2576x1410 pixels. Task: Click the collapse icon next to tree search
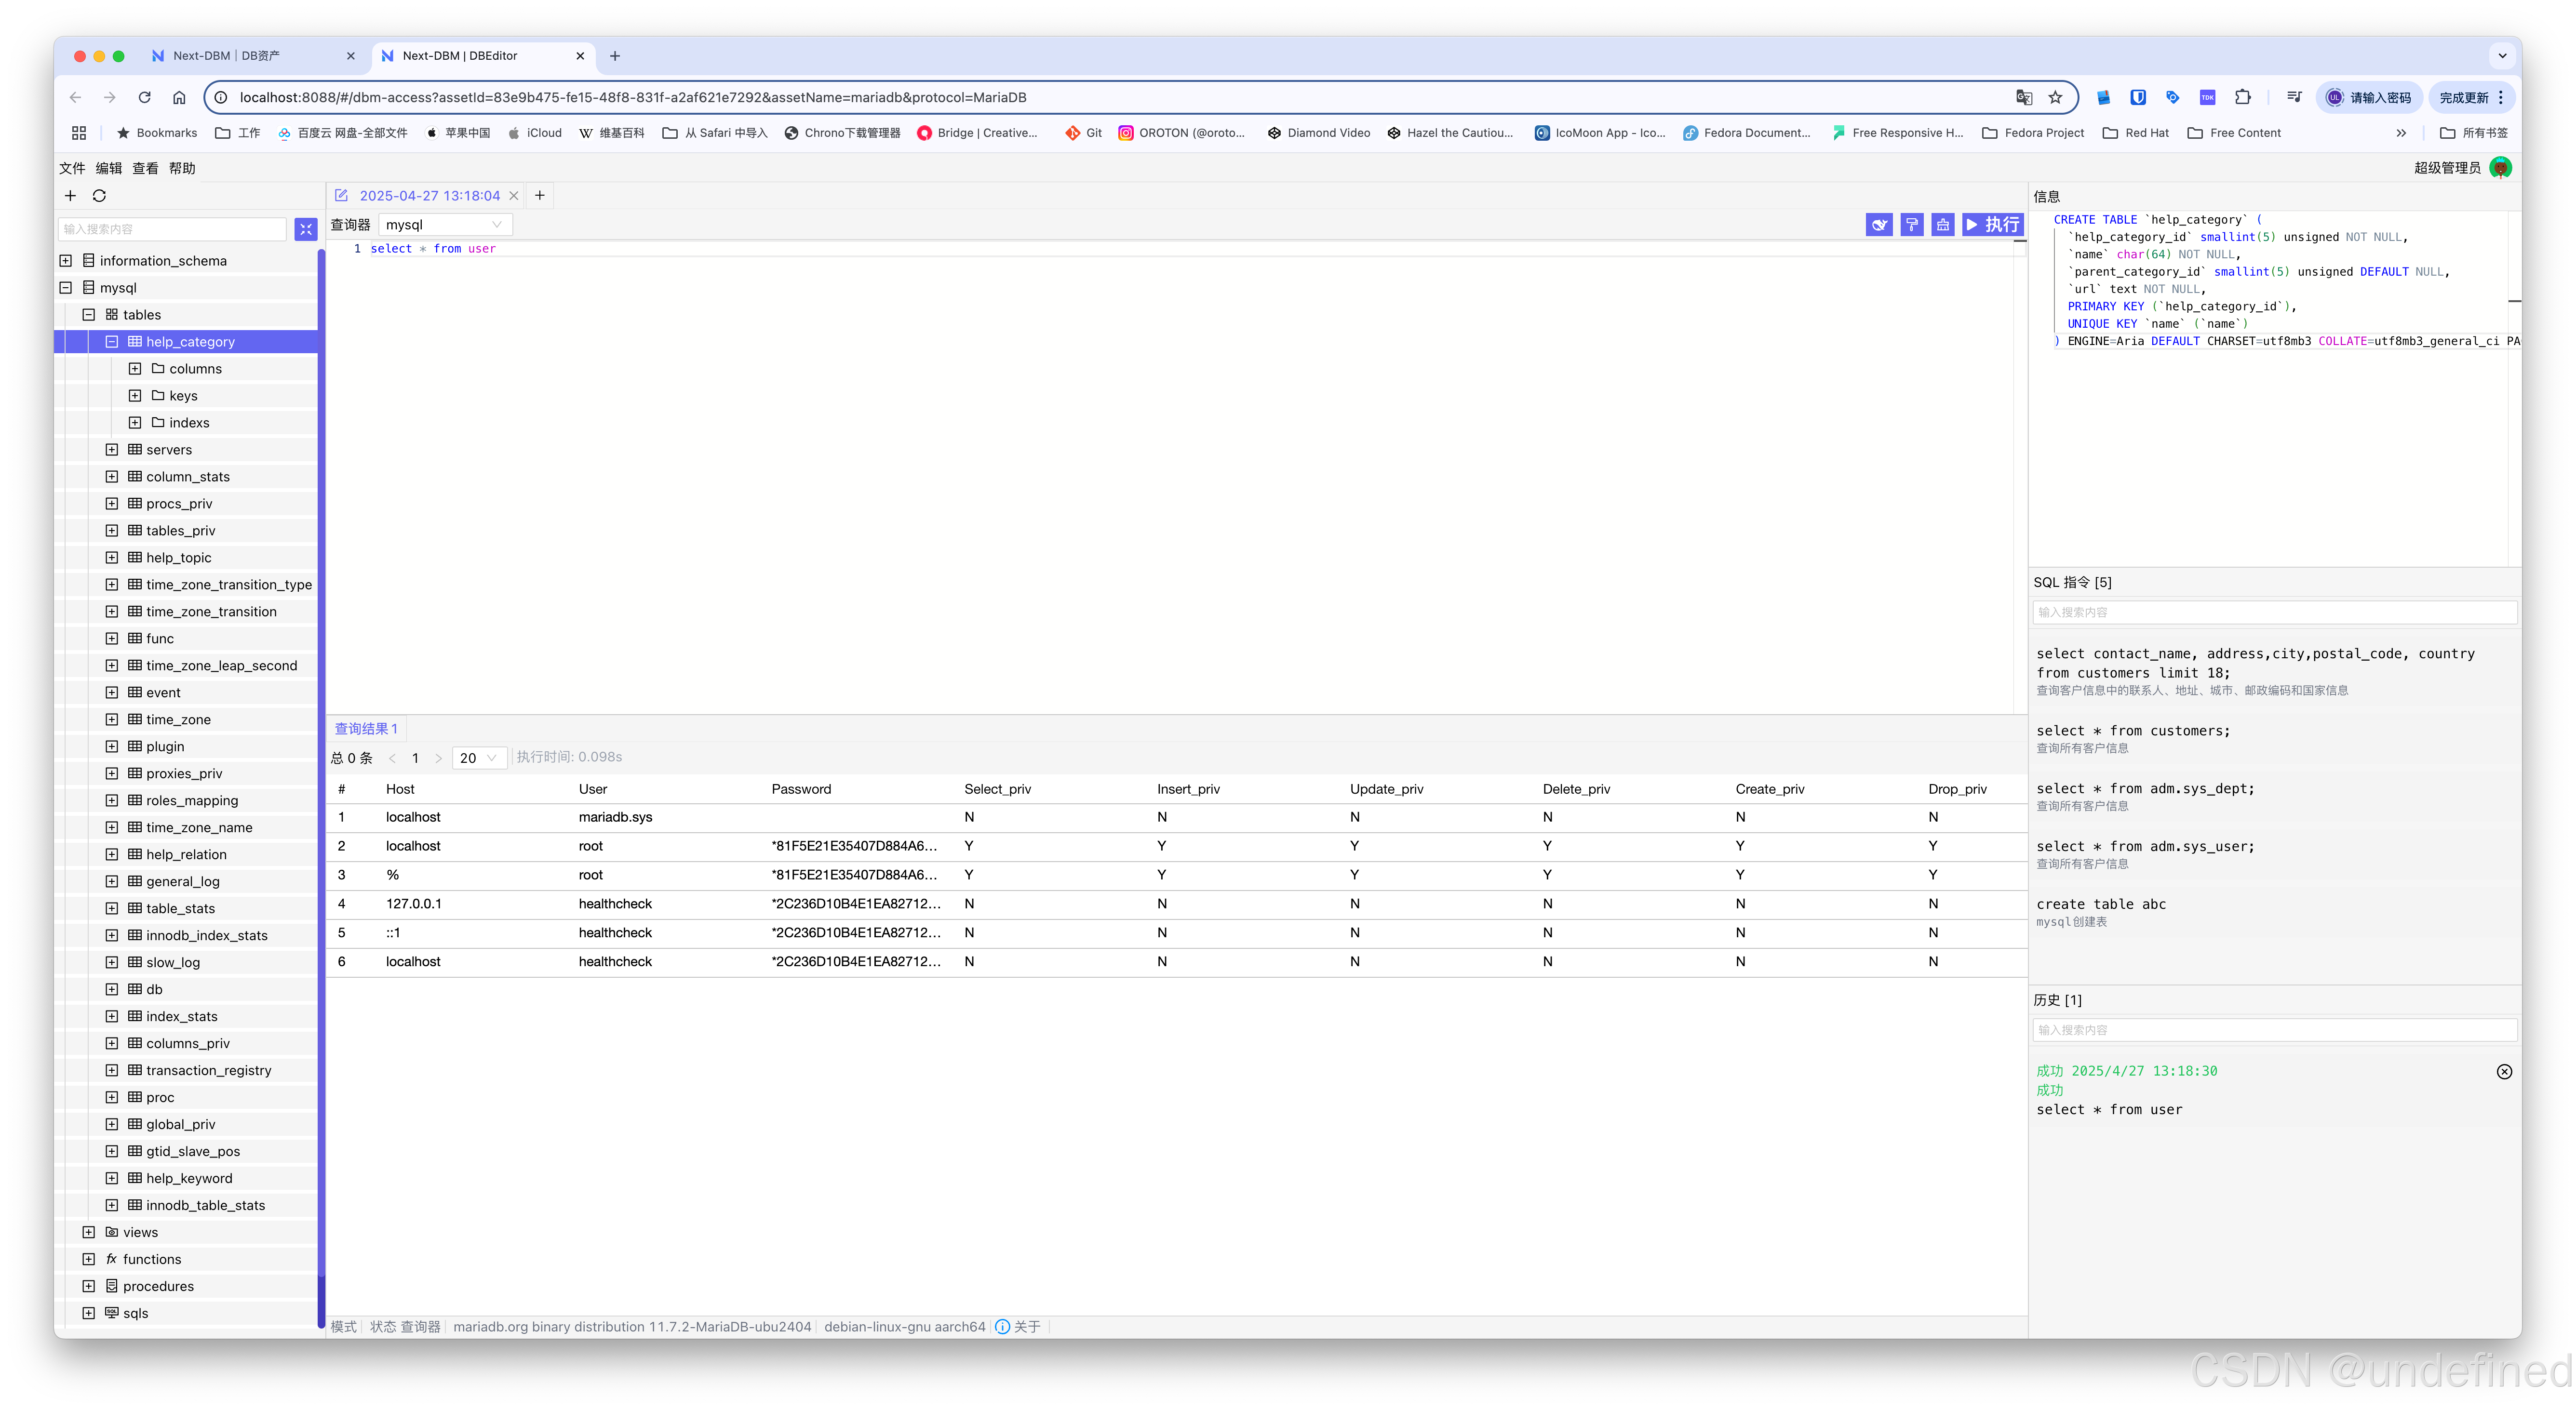pos(306,229)
